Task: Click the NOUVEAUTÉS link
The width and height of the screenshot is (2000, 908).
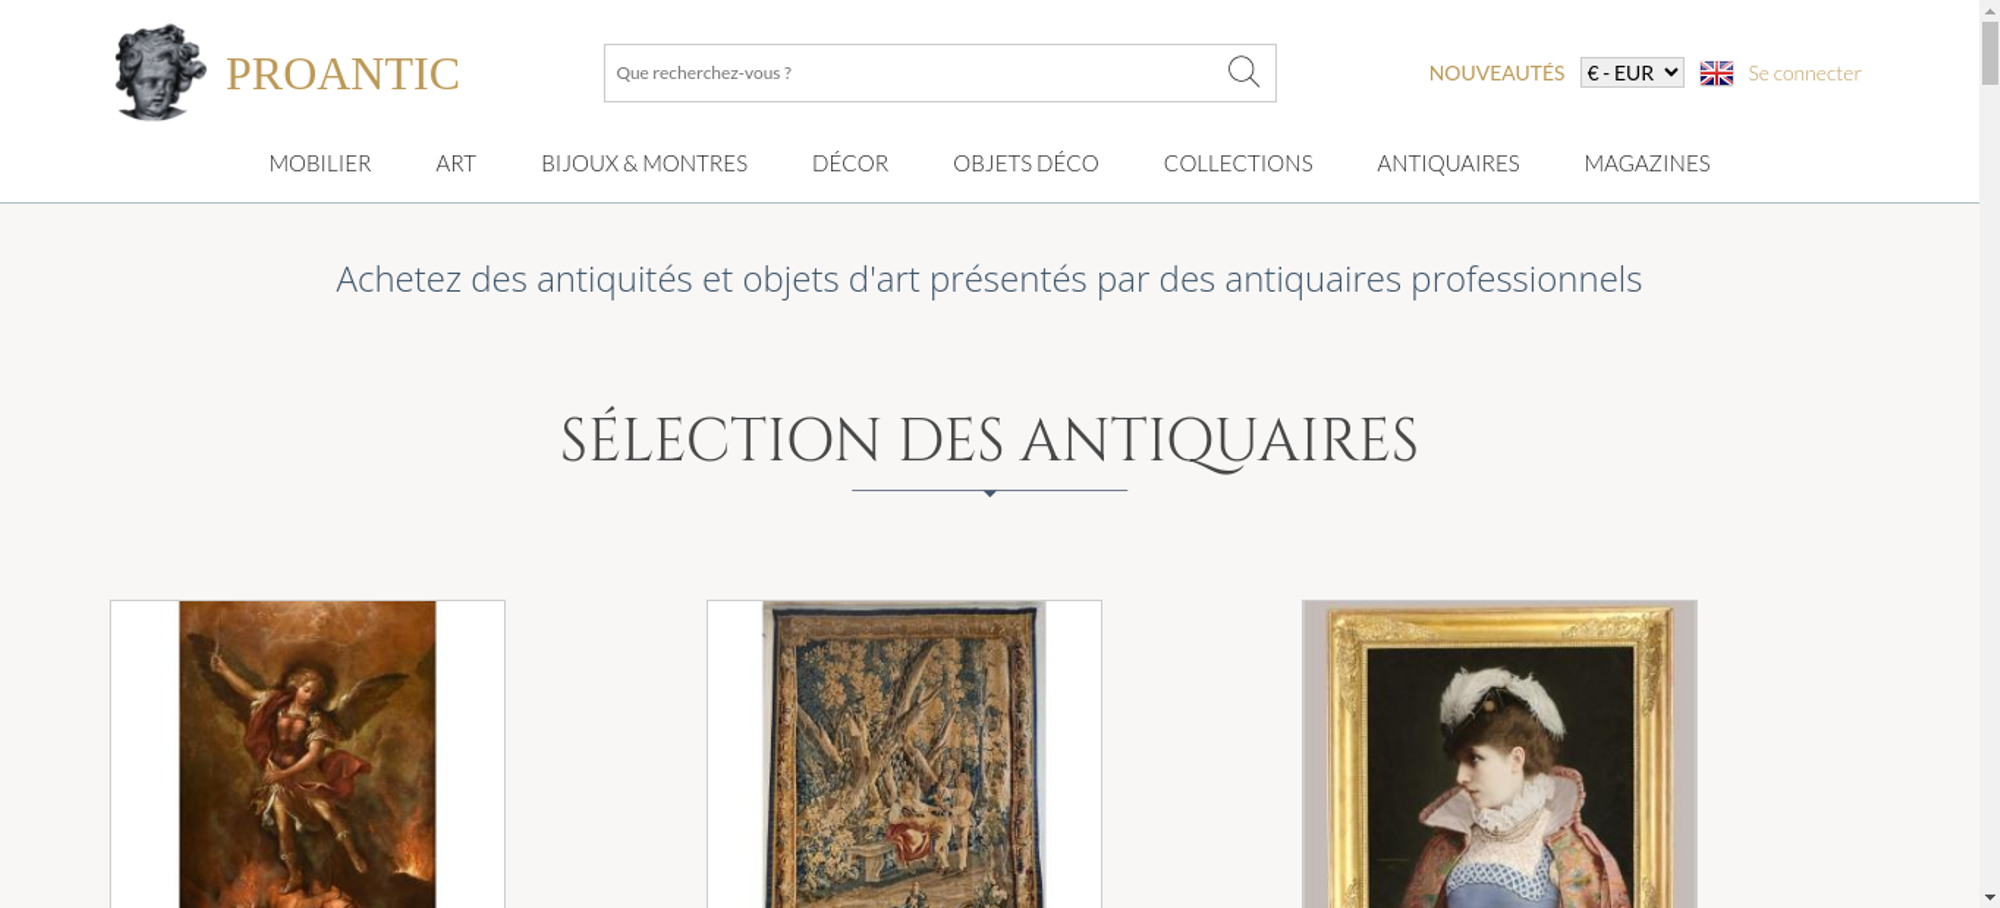Action: tap(1496, 73)
